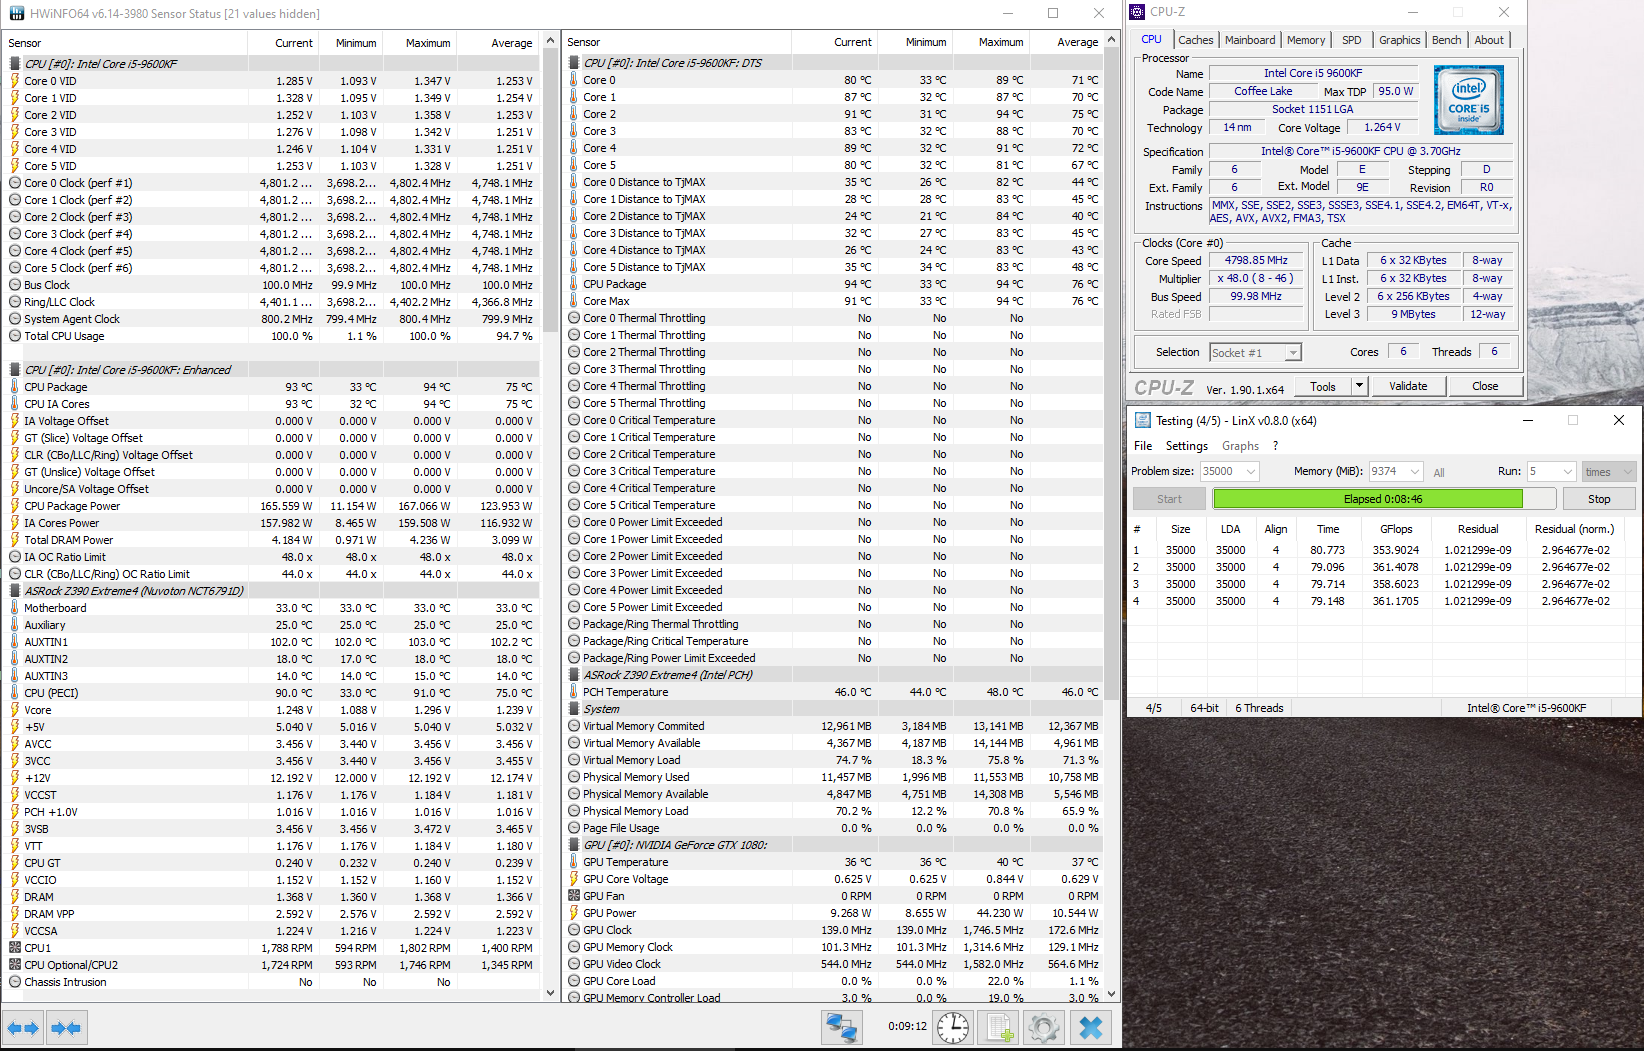Image resolution: width=1644 pixels, height=1051 pixels.
Task: Open the Bench tab in CPU-Z
Action: point(1446,40)
